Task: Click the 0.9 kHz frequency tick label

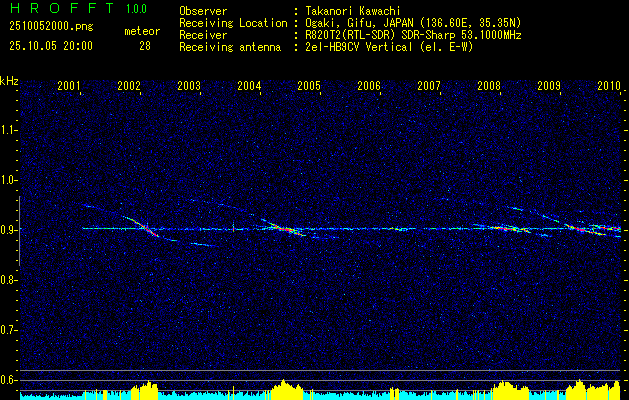Action: (x=8, y=230)
